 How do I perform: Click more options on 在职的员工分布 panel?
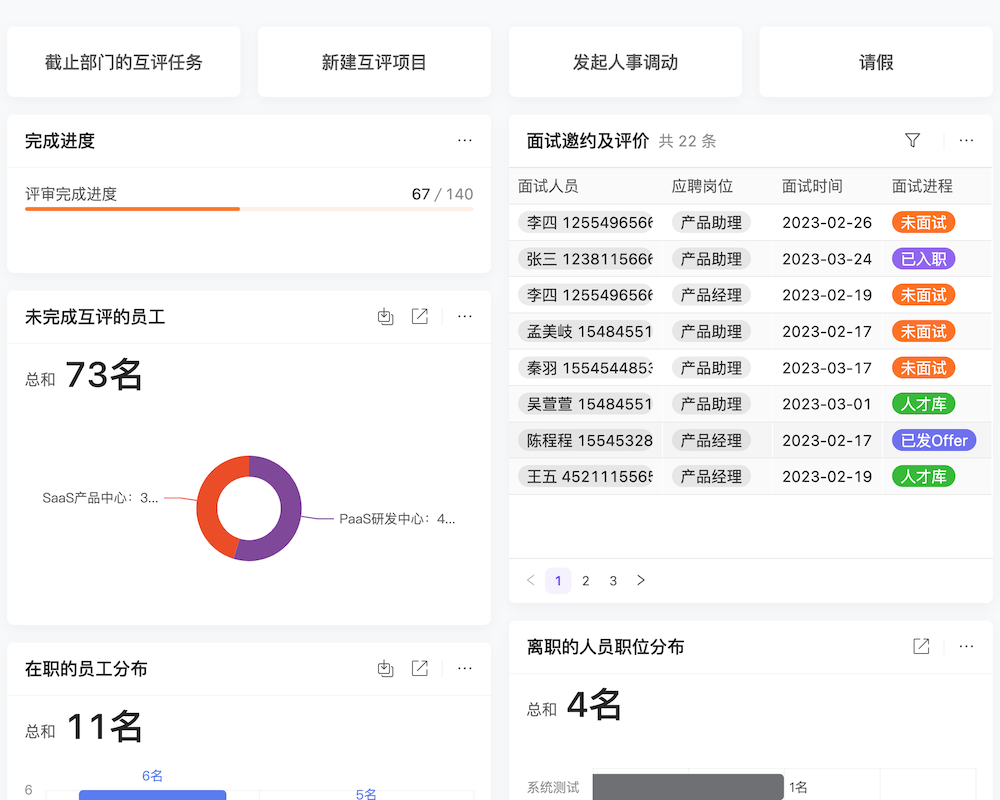coord(464,668)
